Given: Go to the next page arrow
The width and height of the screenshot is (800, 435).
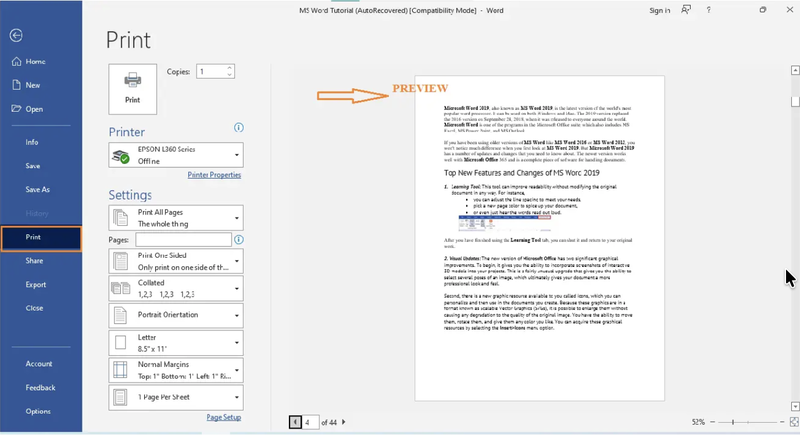Looking at the screenshot, I should pyautogui.click(x=343, y=422).
